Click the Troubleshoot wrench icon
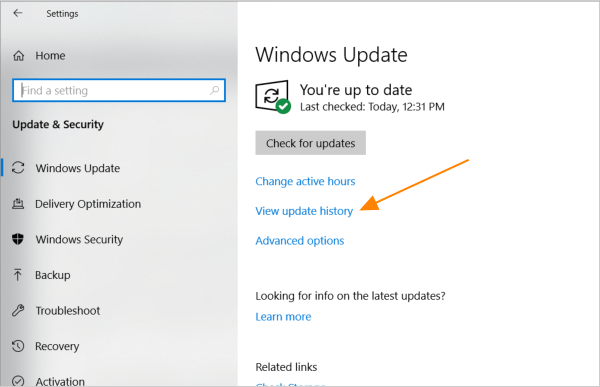Viewport: 600px width, 387px height. pos(18,310)
